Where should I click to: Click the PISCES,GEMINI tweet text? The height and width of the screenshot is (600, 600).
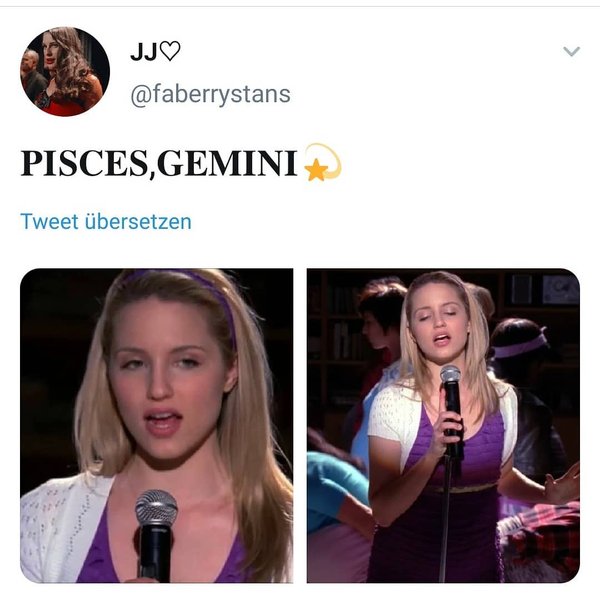[159, 164]
